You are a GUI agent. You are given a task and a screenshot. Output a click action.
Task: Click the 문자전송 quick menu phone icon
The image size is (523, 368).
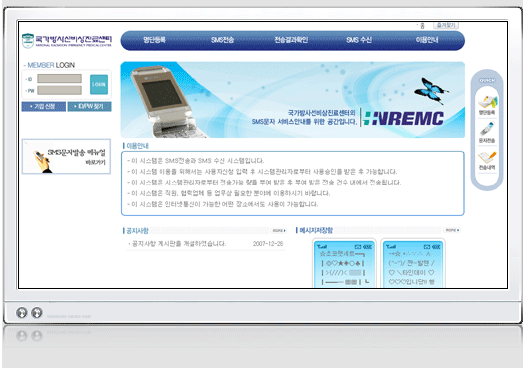click(x=487, y=129)
